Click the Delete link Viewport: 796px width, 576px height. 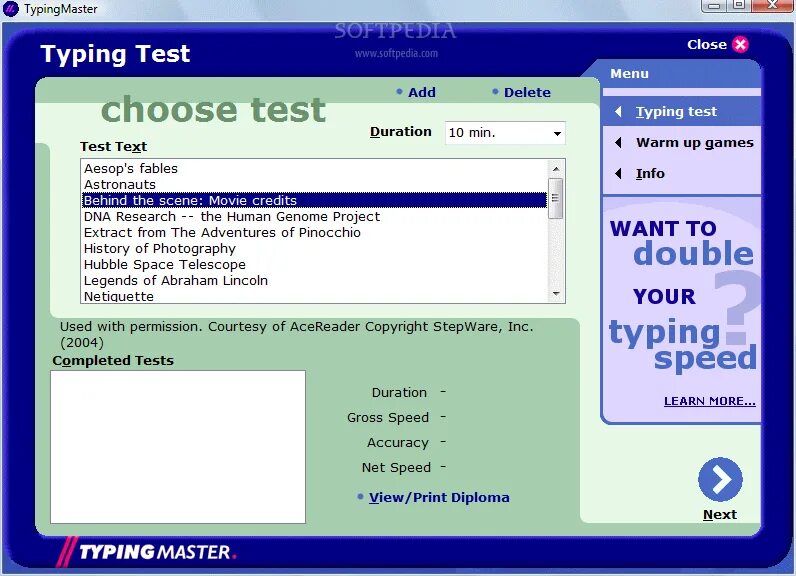(527, 92)
